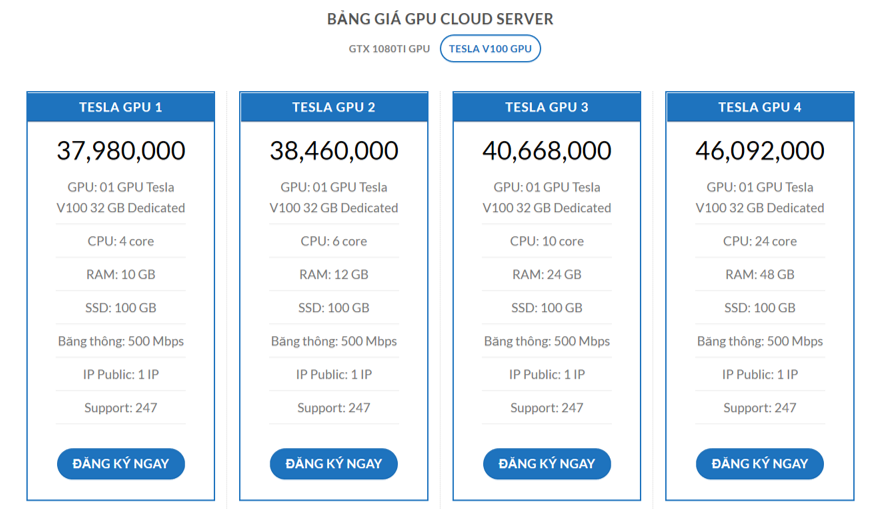Click the price 37,980,000
The height and width of the screenshot is (509, 884).
pyautogui.click(x=121, y=151)
